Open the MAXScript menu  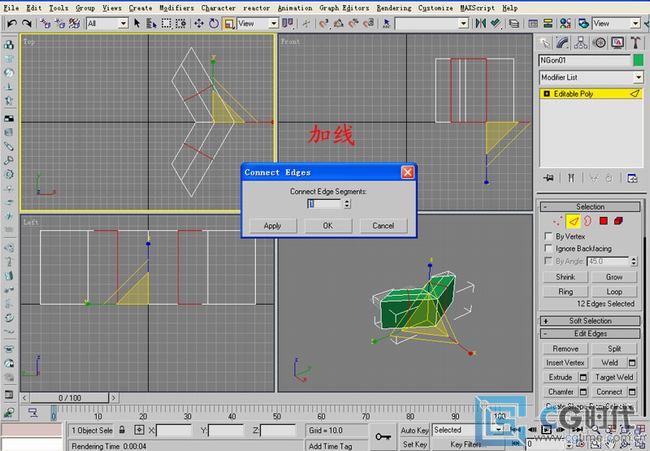[477, 8]
